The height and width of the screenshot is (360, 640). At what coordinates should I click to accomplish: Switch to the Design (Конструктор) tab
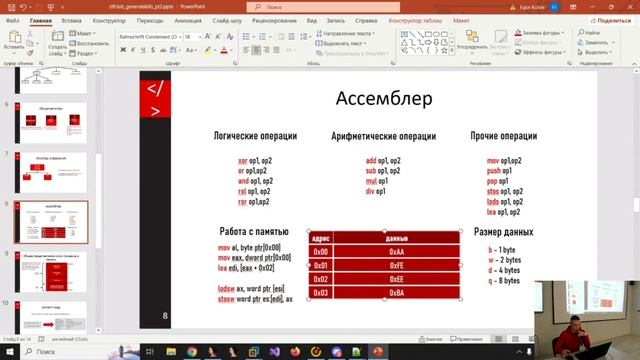point(109,20)
